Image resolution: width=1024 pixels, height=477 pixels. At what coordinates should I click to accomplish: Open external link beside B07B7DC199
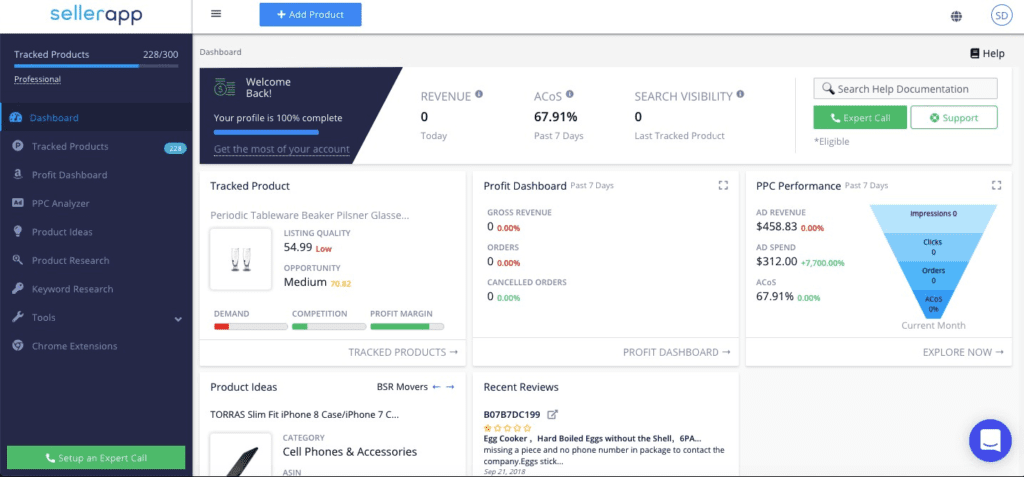[552, 414]
